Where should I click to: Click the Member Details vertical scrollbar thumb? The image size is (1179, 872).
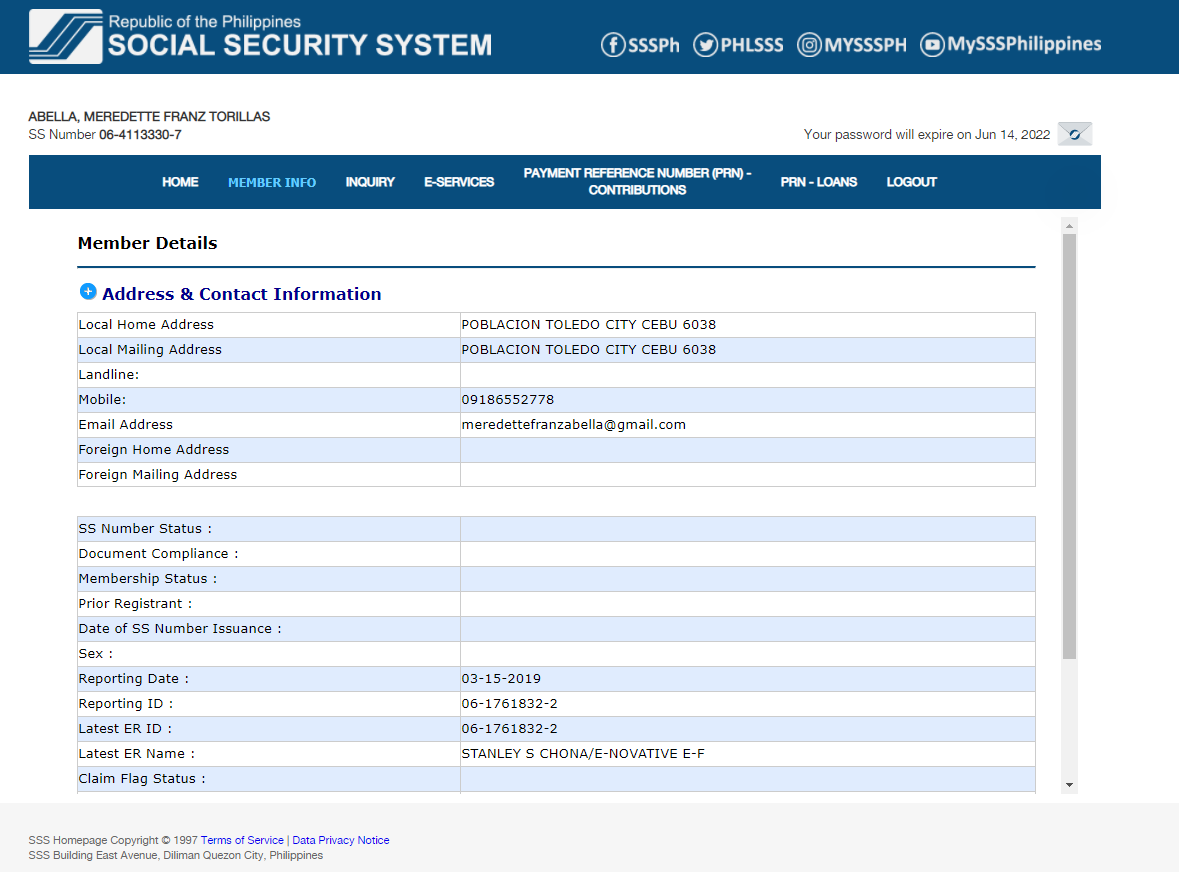pos(1069,445)
